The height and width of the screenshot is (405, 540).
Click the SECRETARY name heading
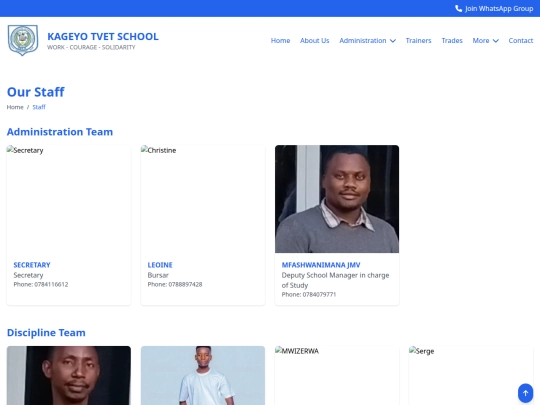(32, 265)
